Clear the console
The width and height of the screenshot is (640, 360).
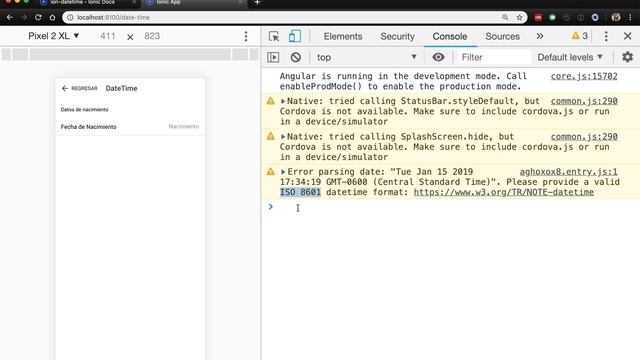tap(296, 57)
